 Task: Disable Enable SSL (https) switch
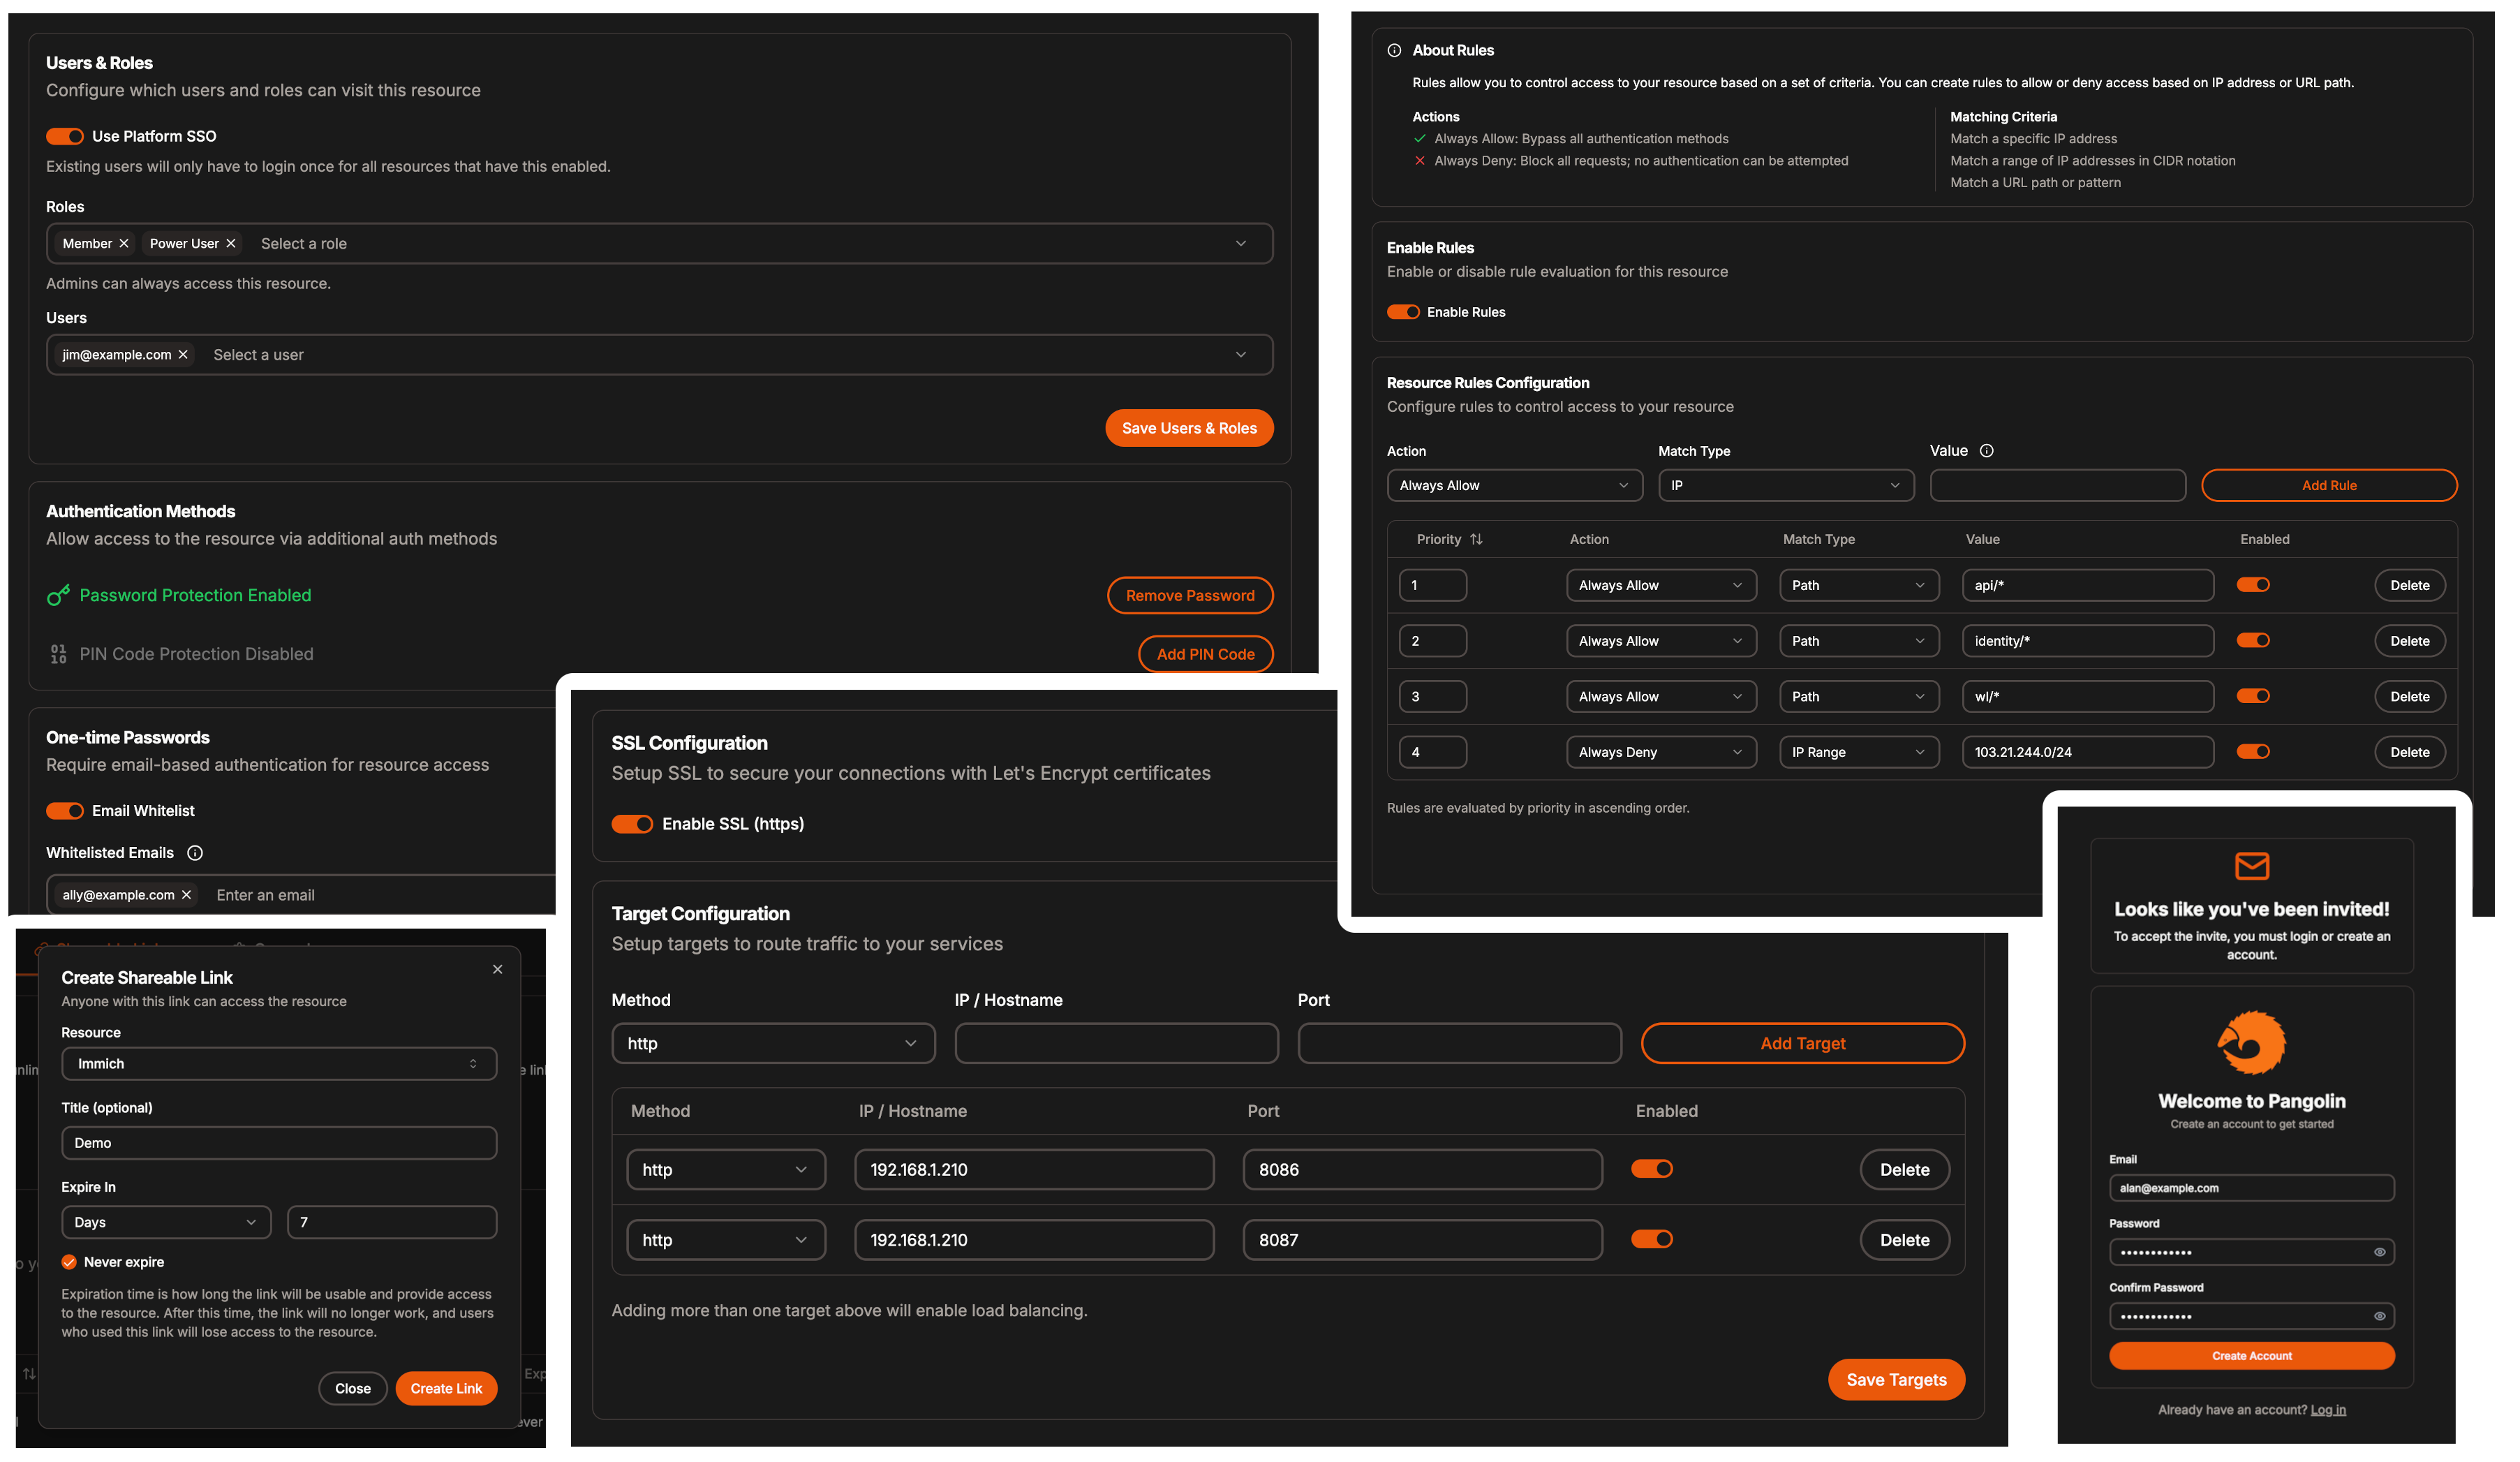(632, 824)
